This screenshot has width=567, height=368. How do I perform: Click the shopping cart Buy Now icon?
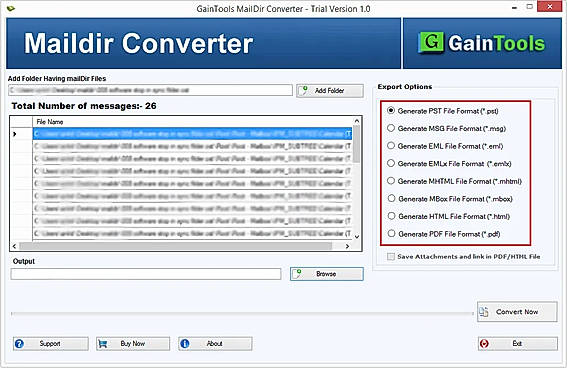click(x=103, y=344)
